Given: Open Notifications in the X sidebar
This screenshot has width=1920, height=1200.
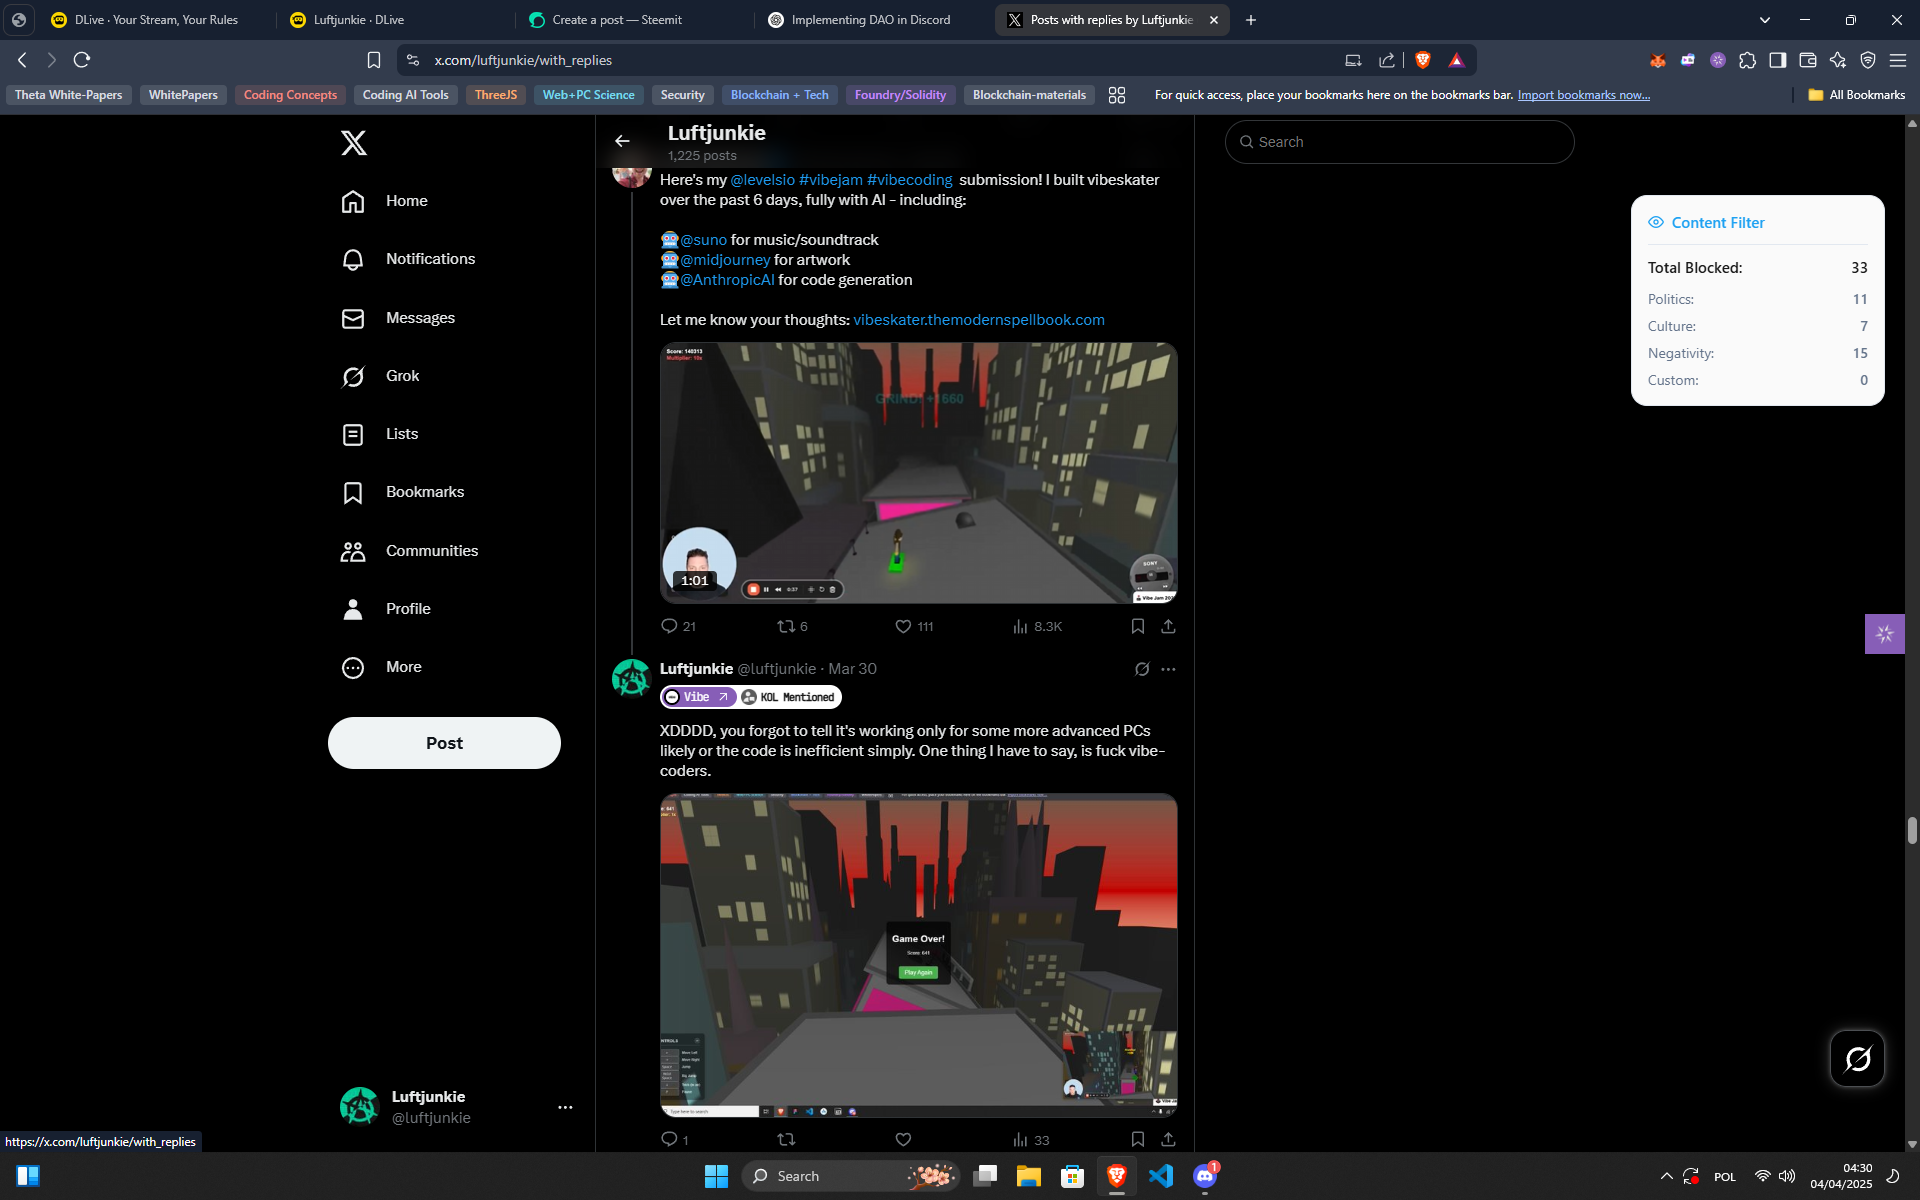Looking at the screenshot, I should (x=430, y=259).
